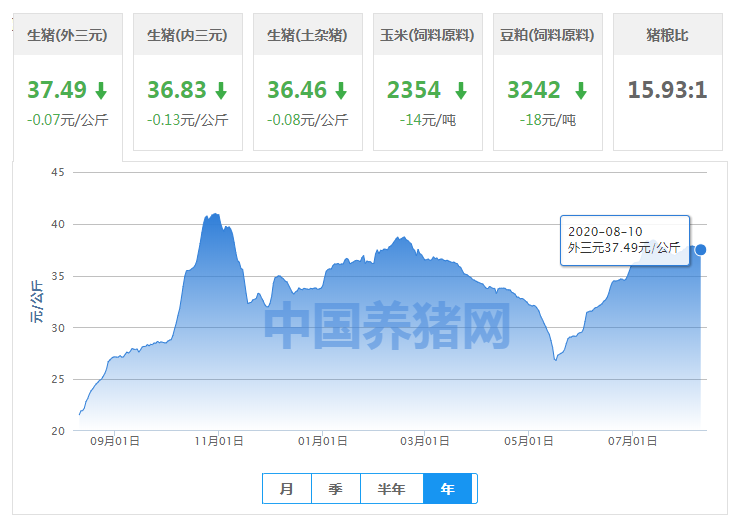This screenshot has width=735, height=525.
Task: Switch chart range to 季
Action: 336,489
